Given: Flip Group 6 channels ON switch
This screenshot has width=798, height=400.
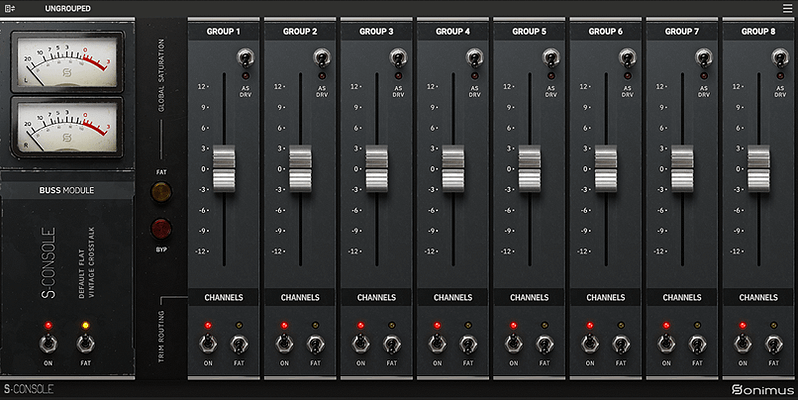Looking at the screenshot, I should pos(590,344).
